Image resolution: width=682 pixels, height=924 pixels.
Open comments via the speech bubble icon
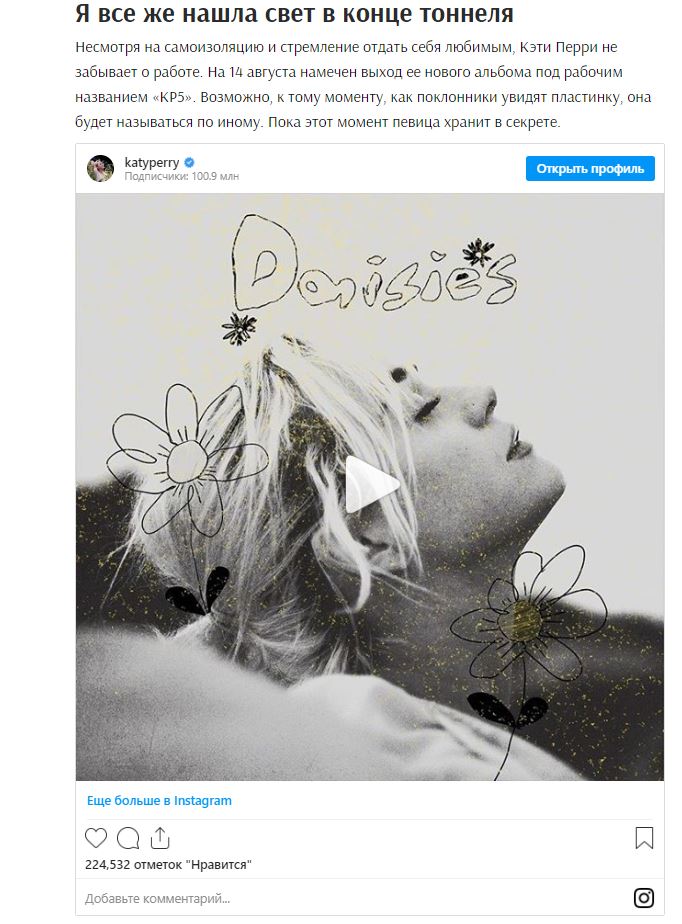point(128,837)
